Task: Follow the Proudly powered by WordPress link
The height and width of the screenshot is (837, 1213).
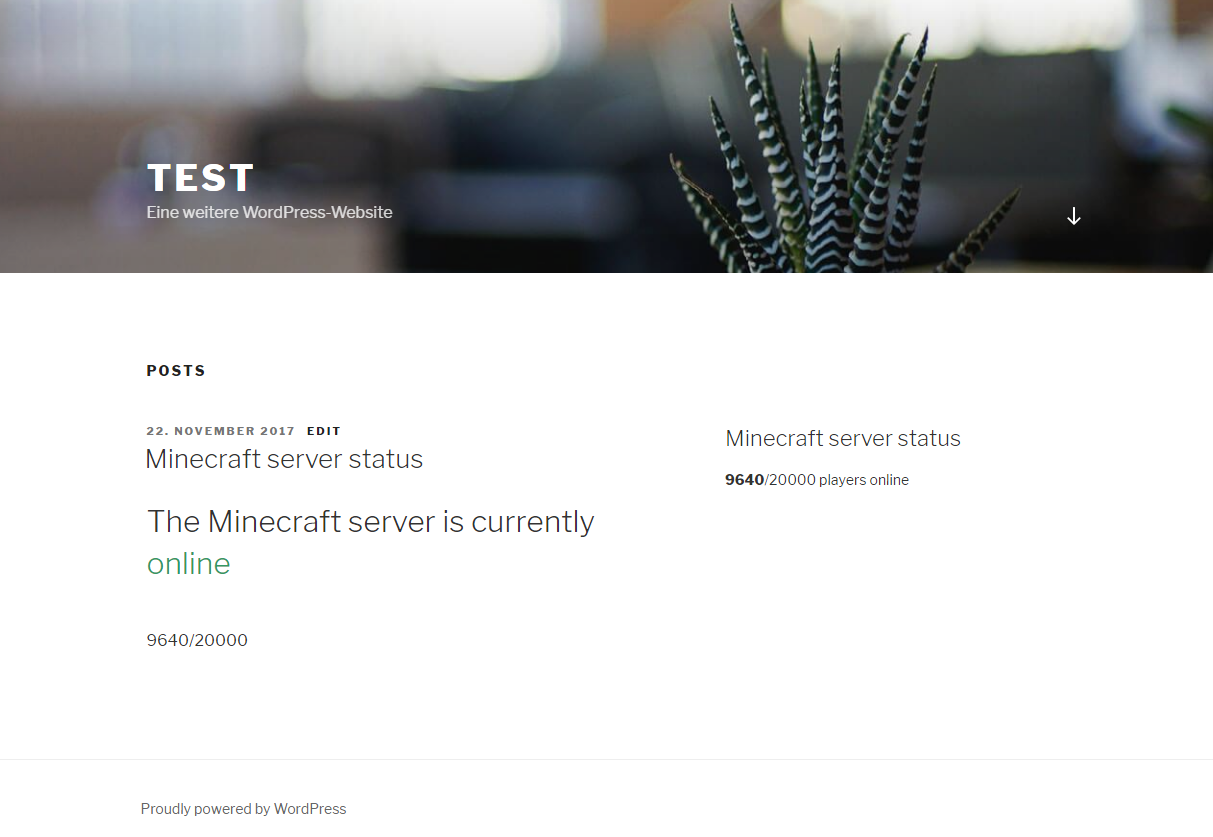Action: (243, 809)
